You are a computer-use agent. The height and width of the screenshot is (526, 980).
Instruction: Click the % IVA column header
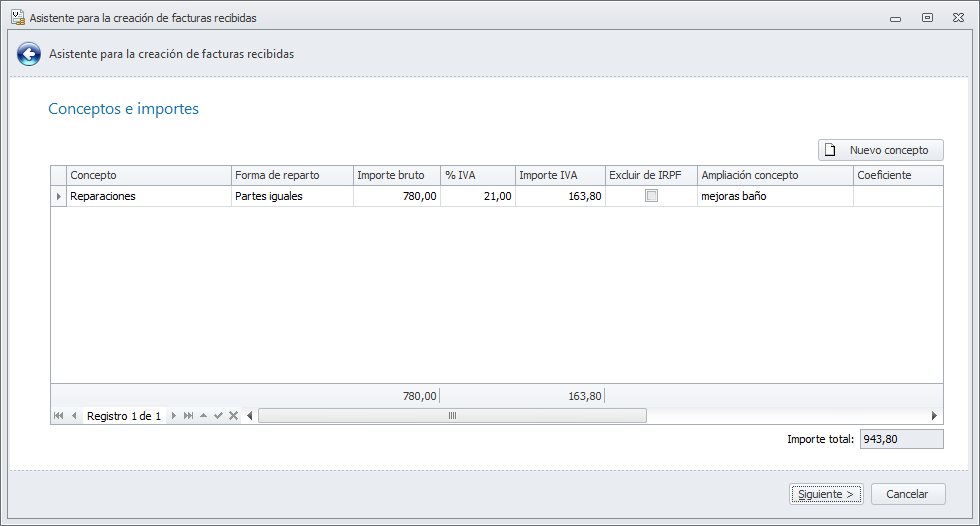click(x=478, y=176)
